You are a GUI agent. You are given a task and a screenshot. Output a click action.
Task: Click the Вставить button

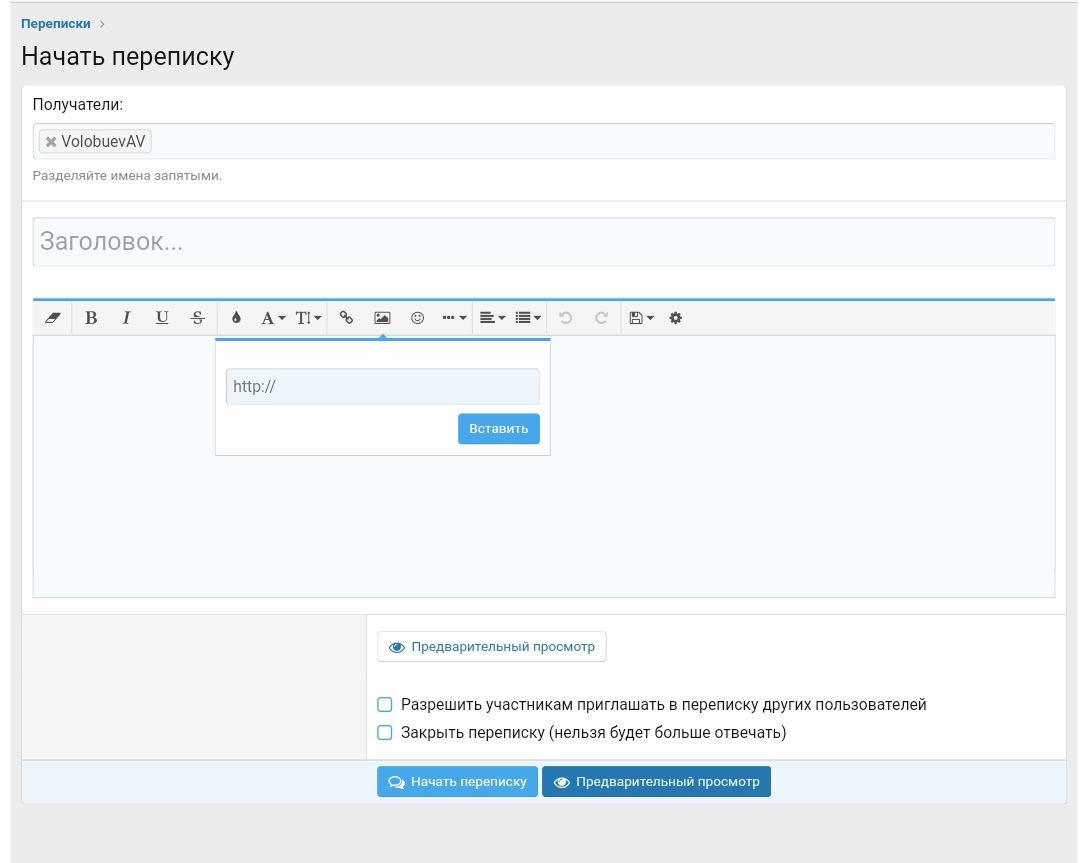click(x=499, y=428)
